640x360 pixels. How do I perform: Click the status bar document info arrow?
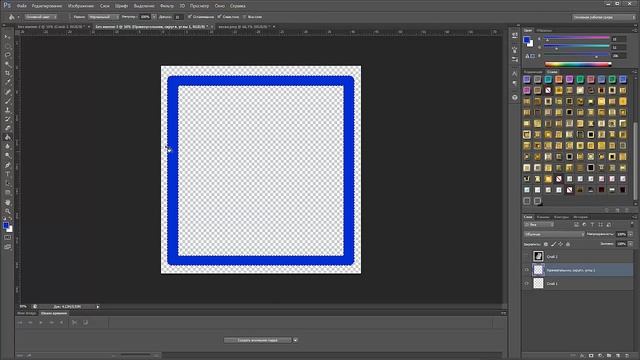coord(98,307)
